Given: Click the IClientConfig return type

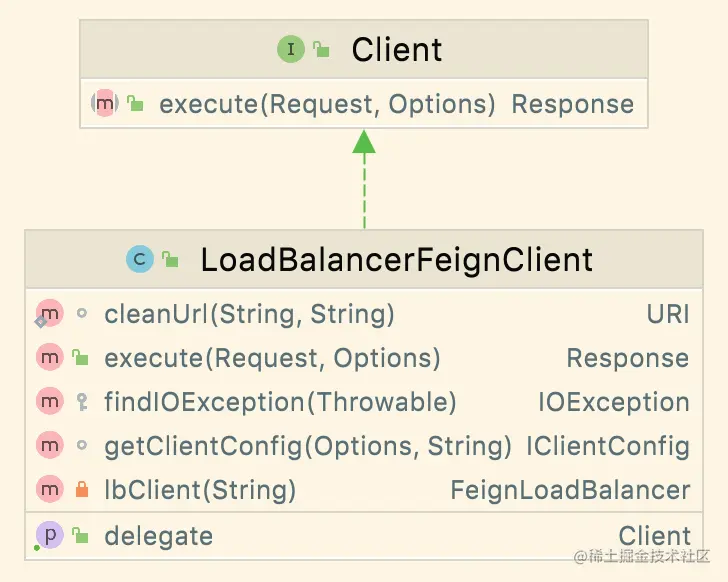Looking at the screenshot, I should (608, 446).
